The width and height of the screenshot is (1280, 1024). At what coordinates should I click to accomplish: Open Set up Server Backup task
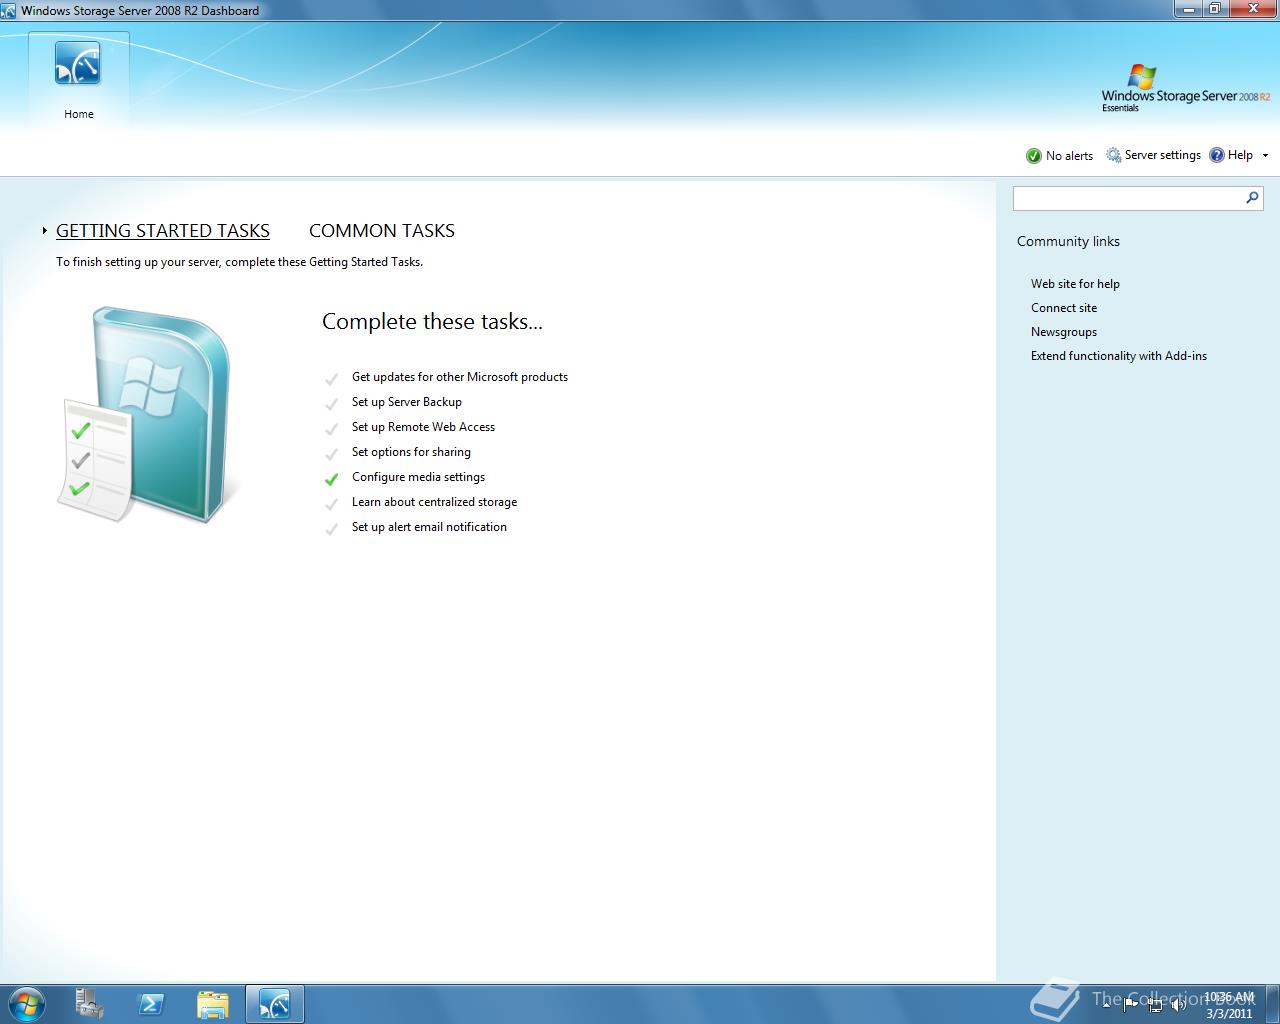pyautogui.click(x=407, y=402)
